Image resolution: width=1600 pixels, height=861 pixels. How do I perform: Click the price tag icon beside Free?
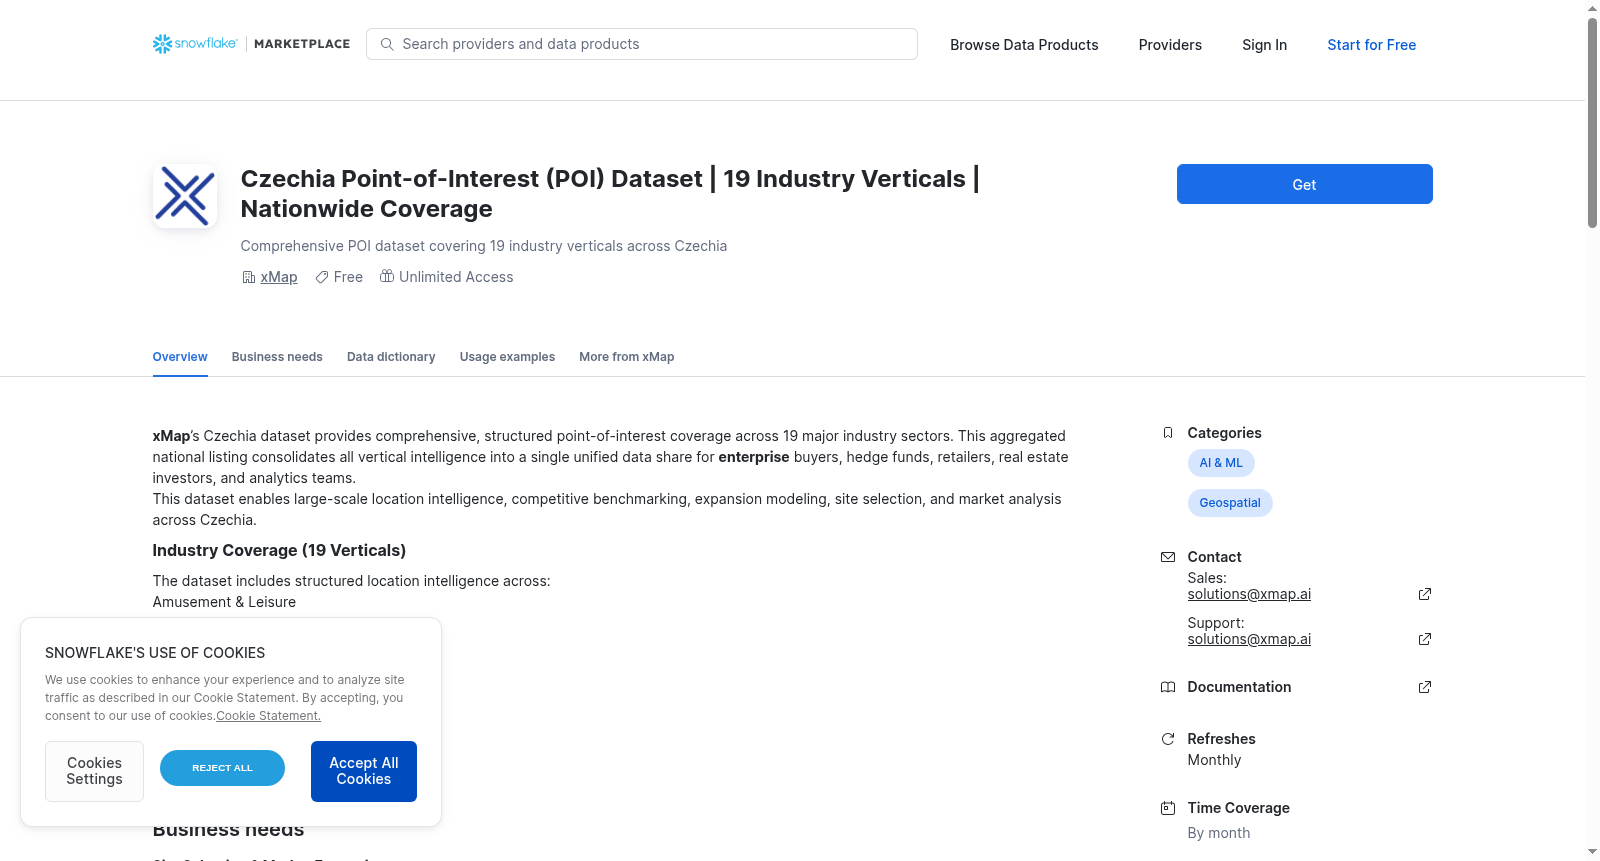(x=322, y=277)
